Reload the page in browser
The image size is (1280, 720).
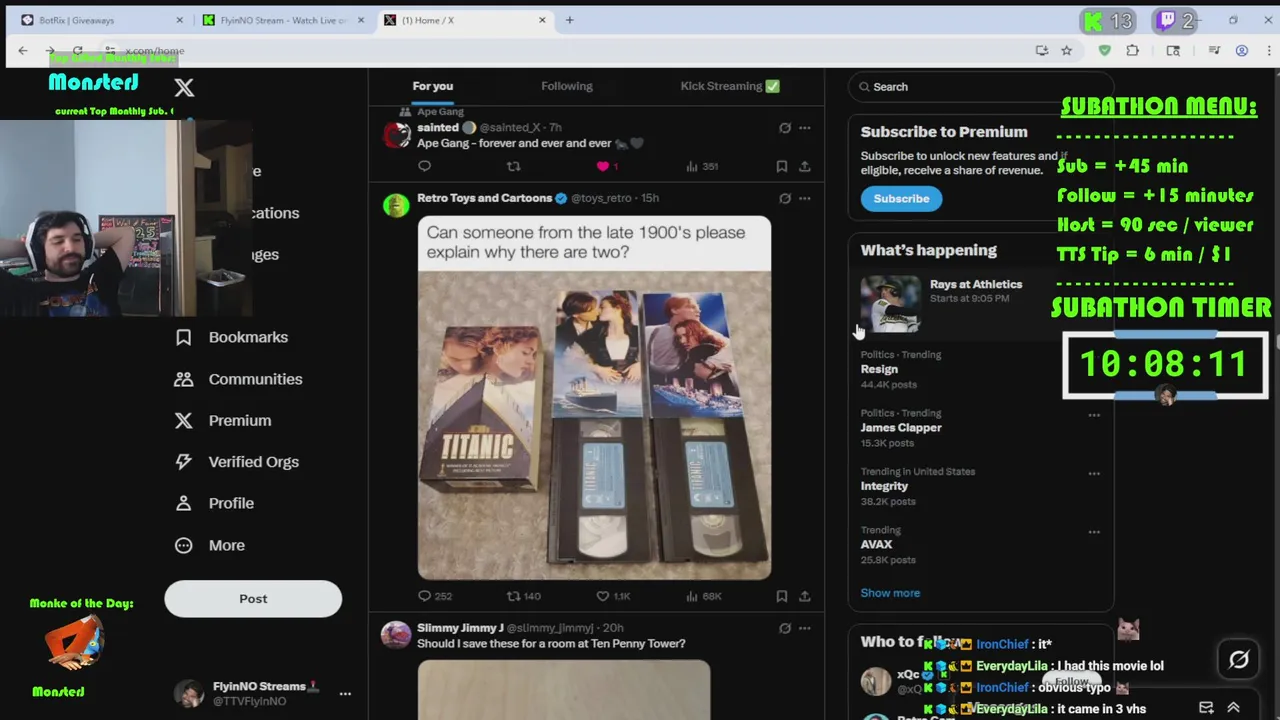pos(78,50)
